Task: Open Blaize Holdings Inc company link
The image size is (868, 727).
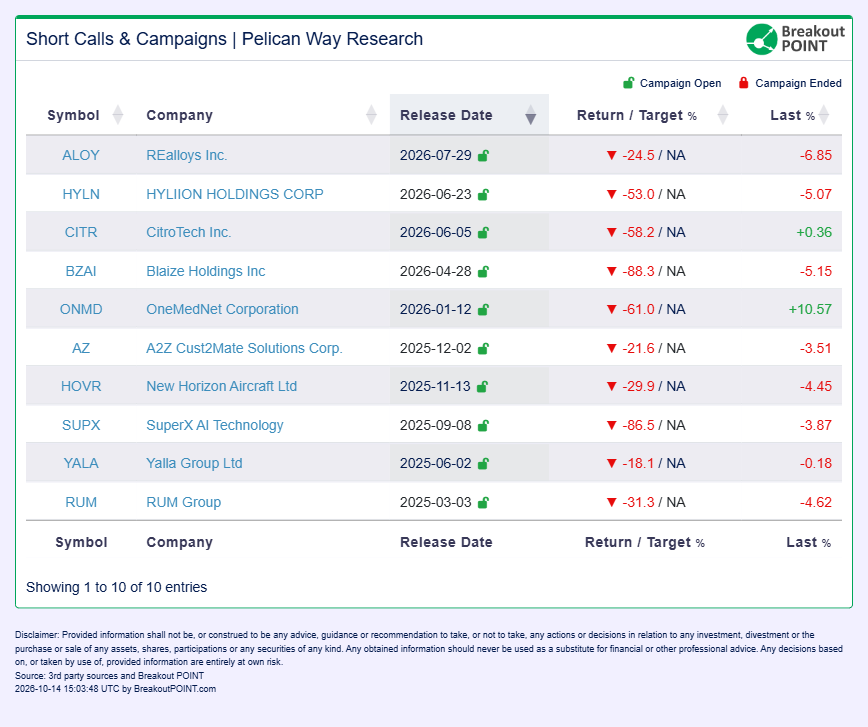Action: (205, 271)
